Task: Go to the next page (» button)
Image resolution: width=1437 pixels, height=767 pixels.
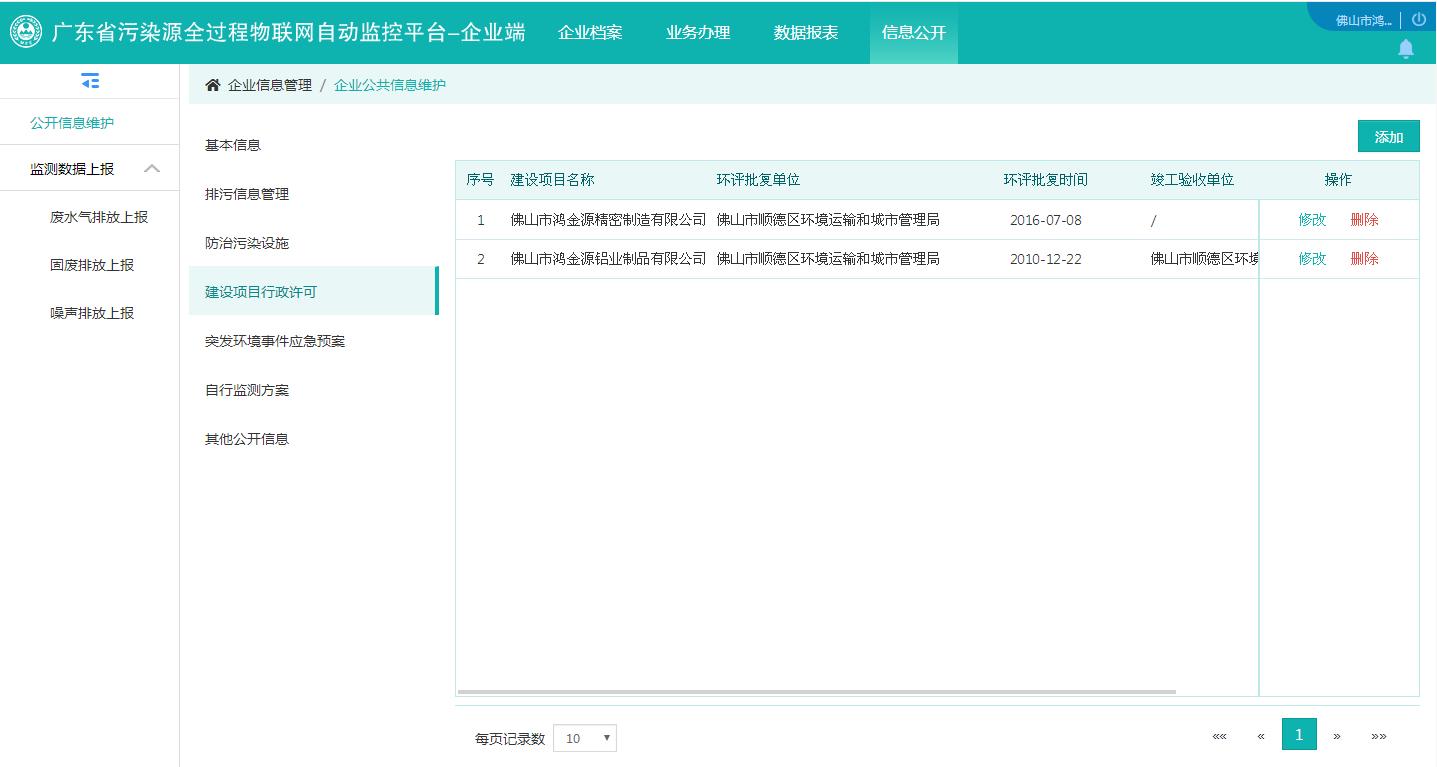Action: pos(1337,736)
